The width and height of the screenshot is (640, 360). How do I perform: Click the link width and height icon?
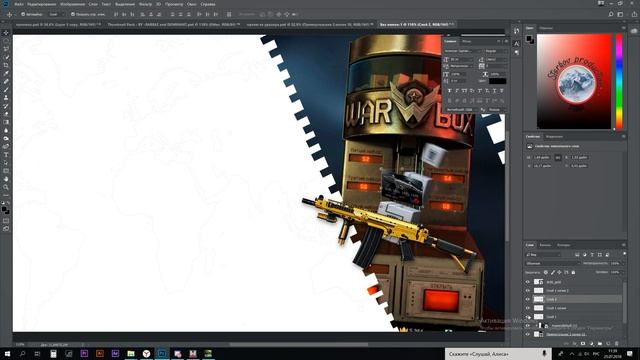click(558, 158)
